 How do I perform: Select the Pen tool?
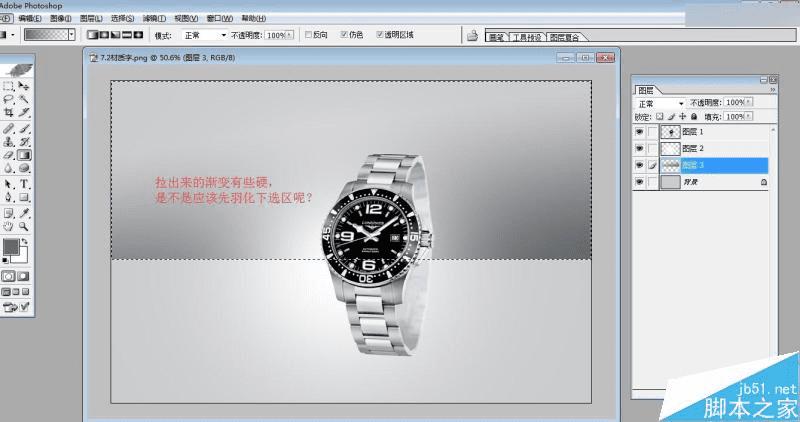coord(8,197)
